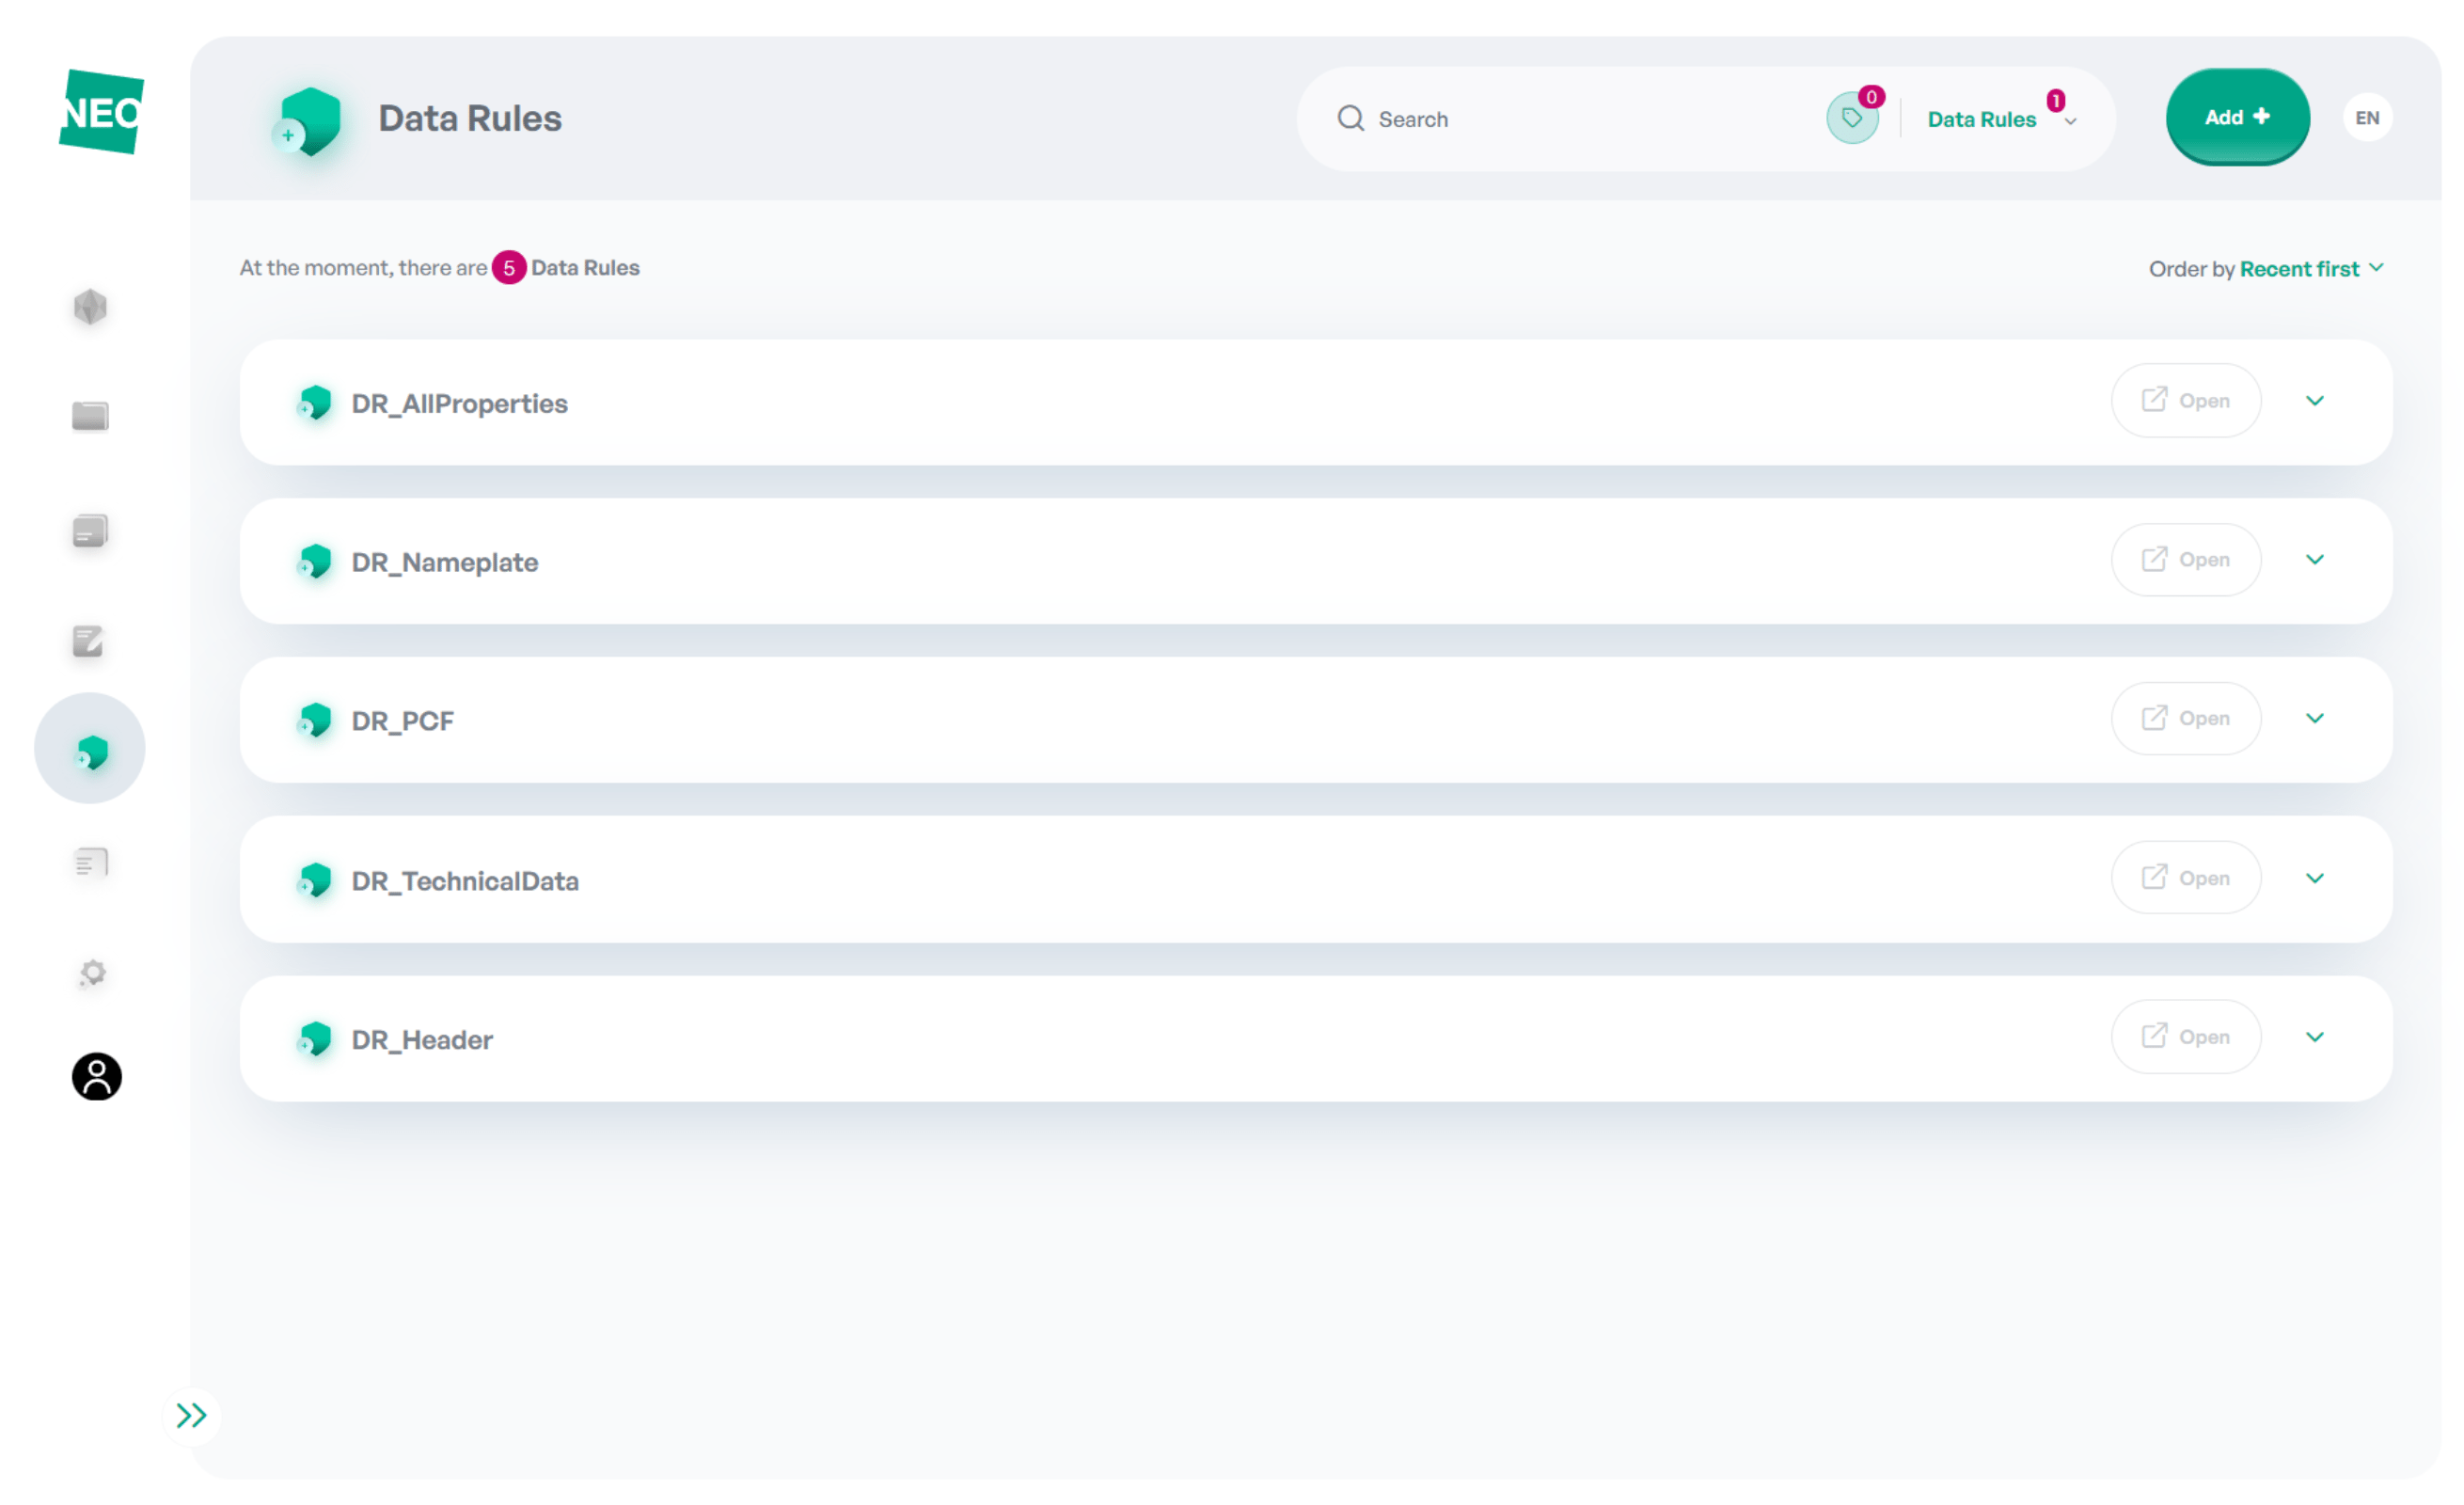
Task: Open the DR_Nameplate data rule
Action: (x=2185, y=560)
